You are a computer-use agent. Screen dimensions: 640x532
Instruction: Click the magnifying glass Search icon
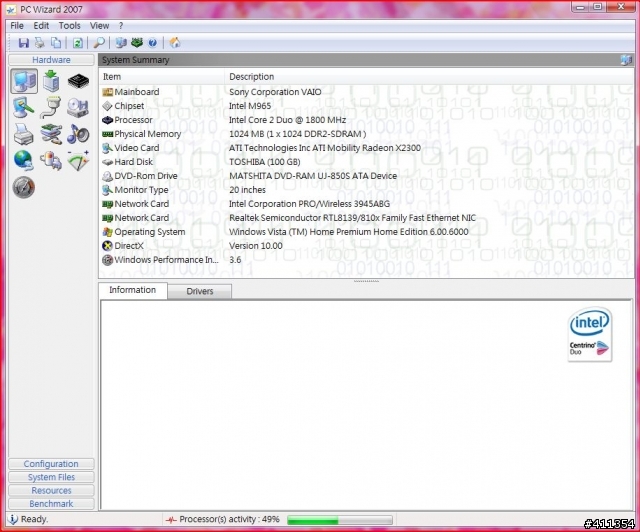point(99,43)
